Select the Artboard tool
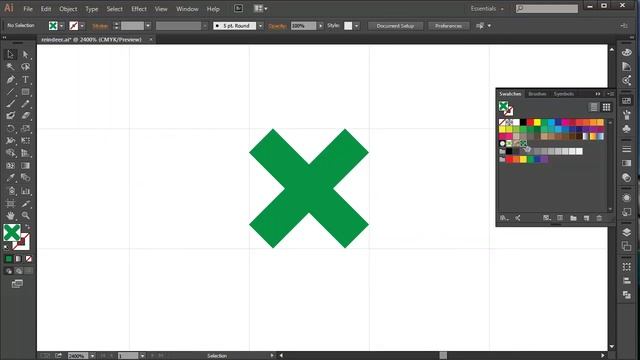The image size is (640, 360). [x=11, y=203]
